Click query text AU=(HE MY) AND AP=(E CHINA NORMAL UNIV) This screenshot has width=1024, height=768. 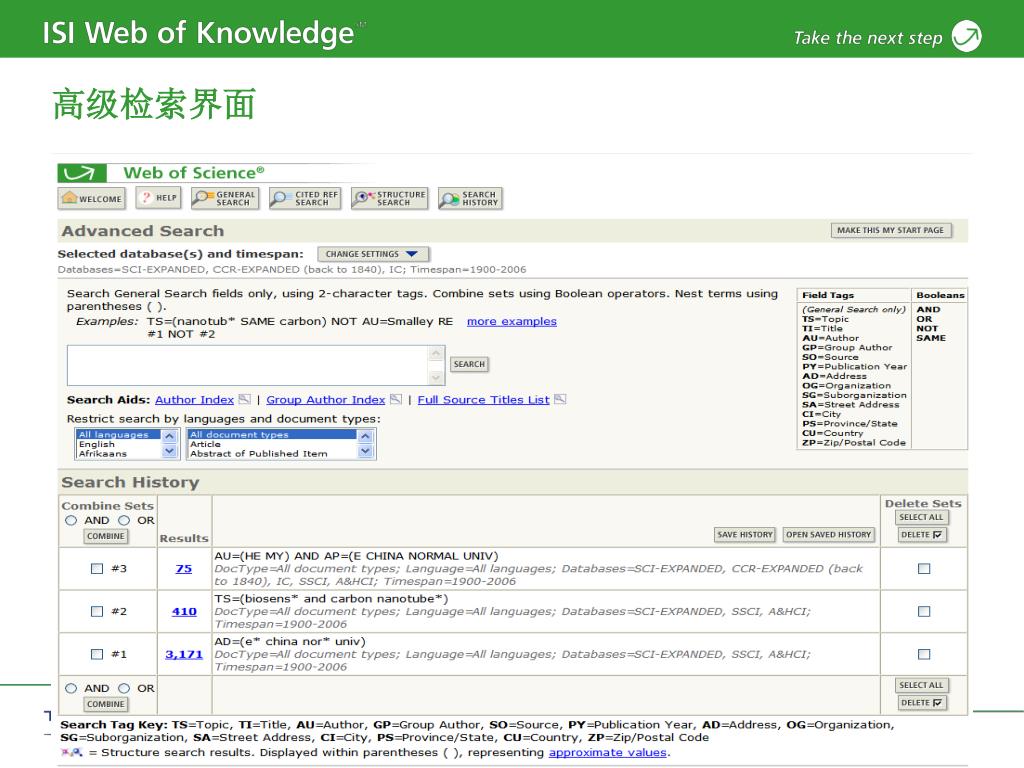357,556
